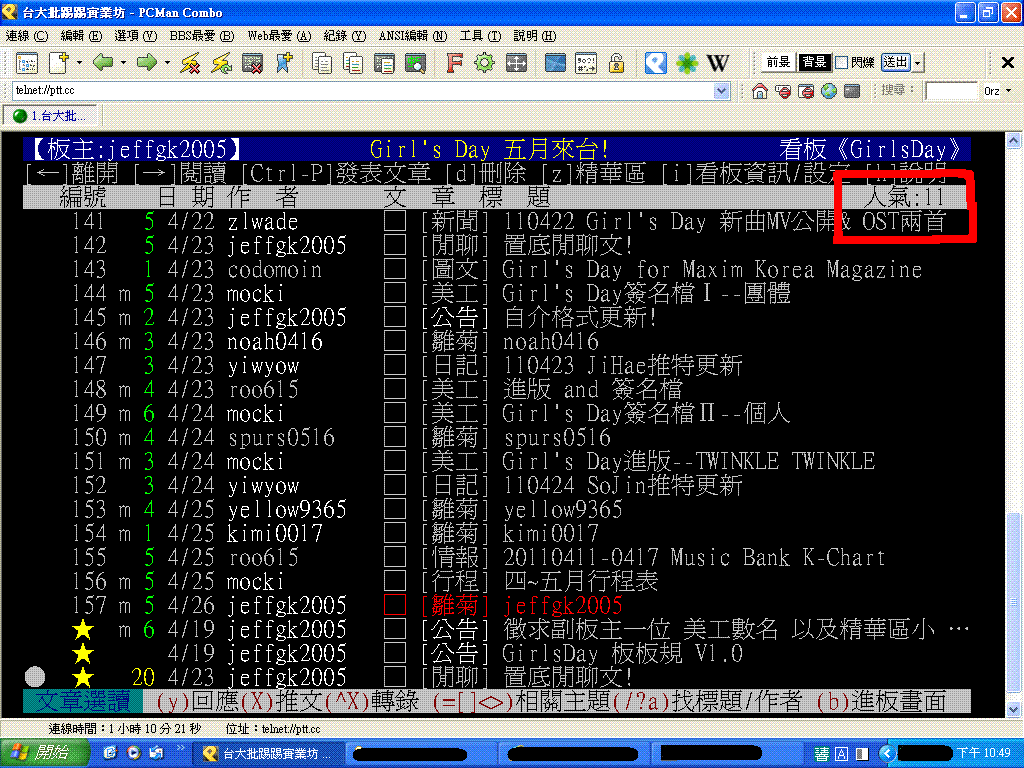Click the paste into terminal icon
1024x768 pixels.
coord(384,63)
